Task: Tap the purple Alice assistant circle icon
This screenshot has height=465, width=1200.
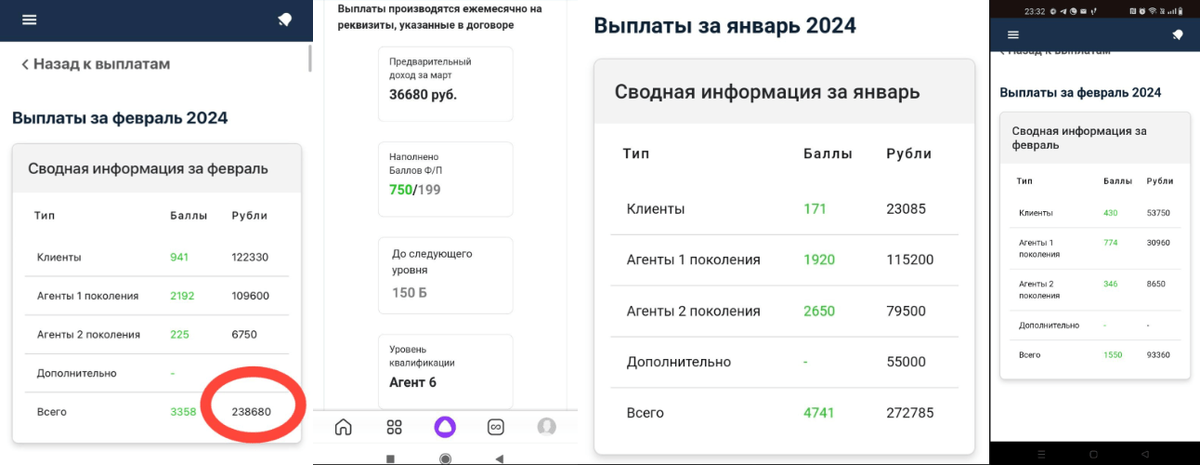Action: [x=444, y=427]
